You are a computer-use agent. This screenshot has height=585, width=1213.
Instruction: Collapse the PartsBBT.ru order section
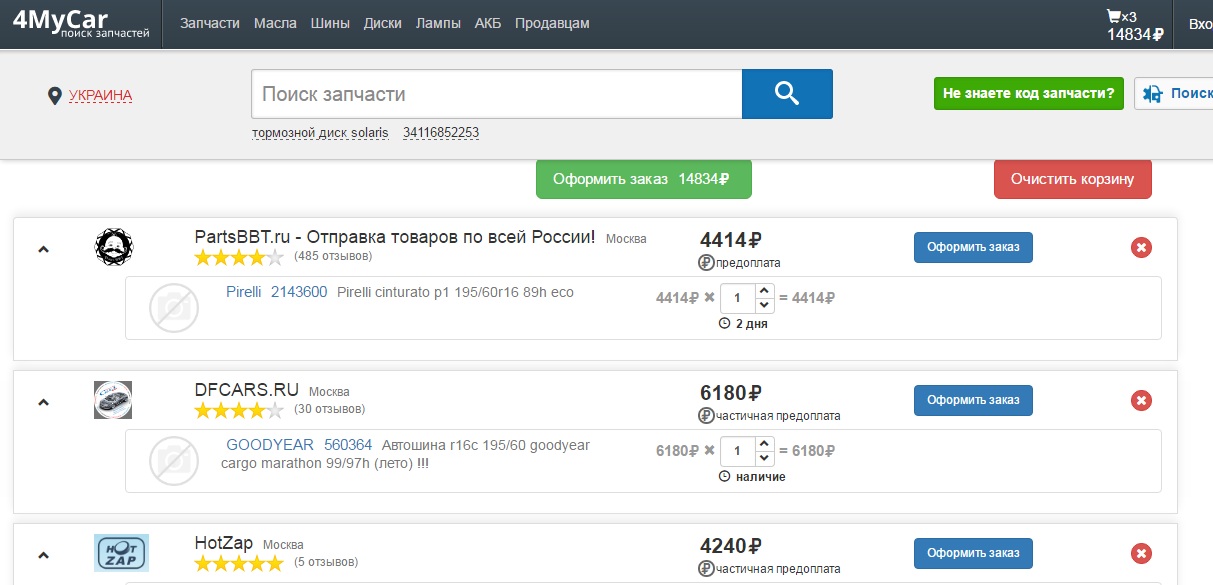click(43, 249)
